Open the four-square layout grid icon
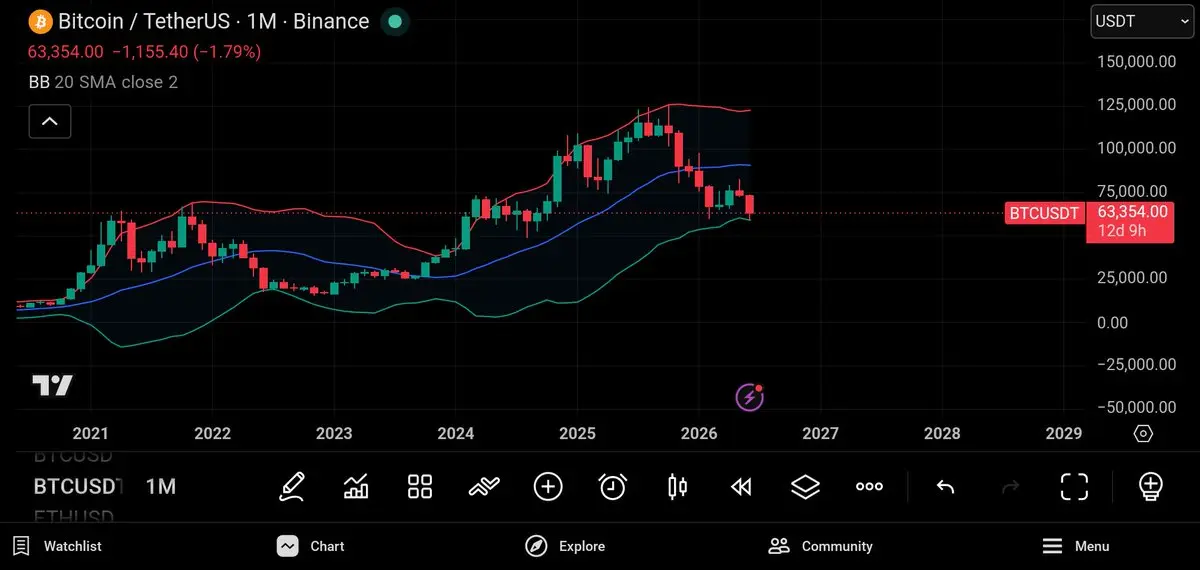 420,487
